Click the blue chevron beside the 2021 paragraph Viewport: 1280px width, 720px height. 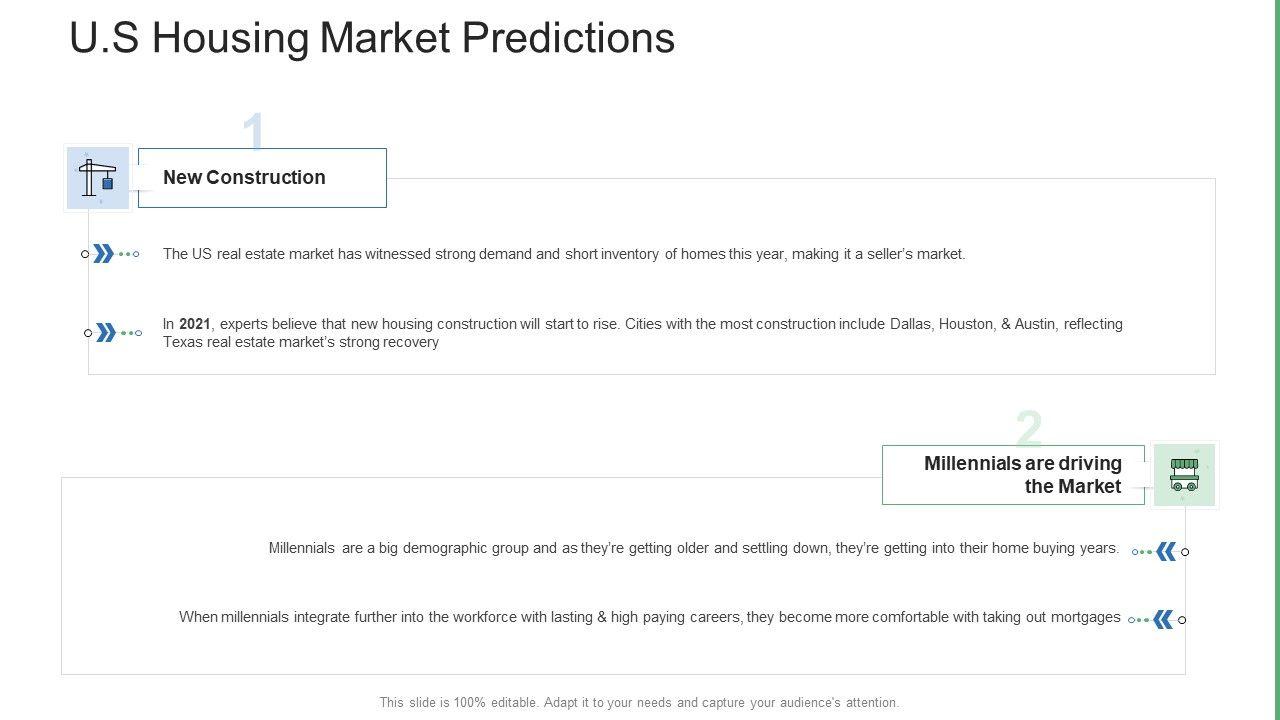coord(106,333)
